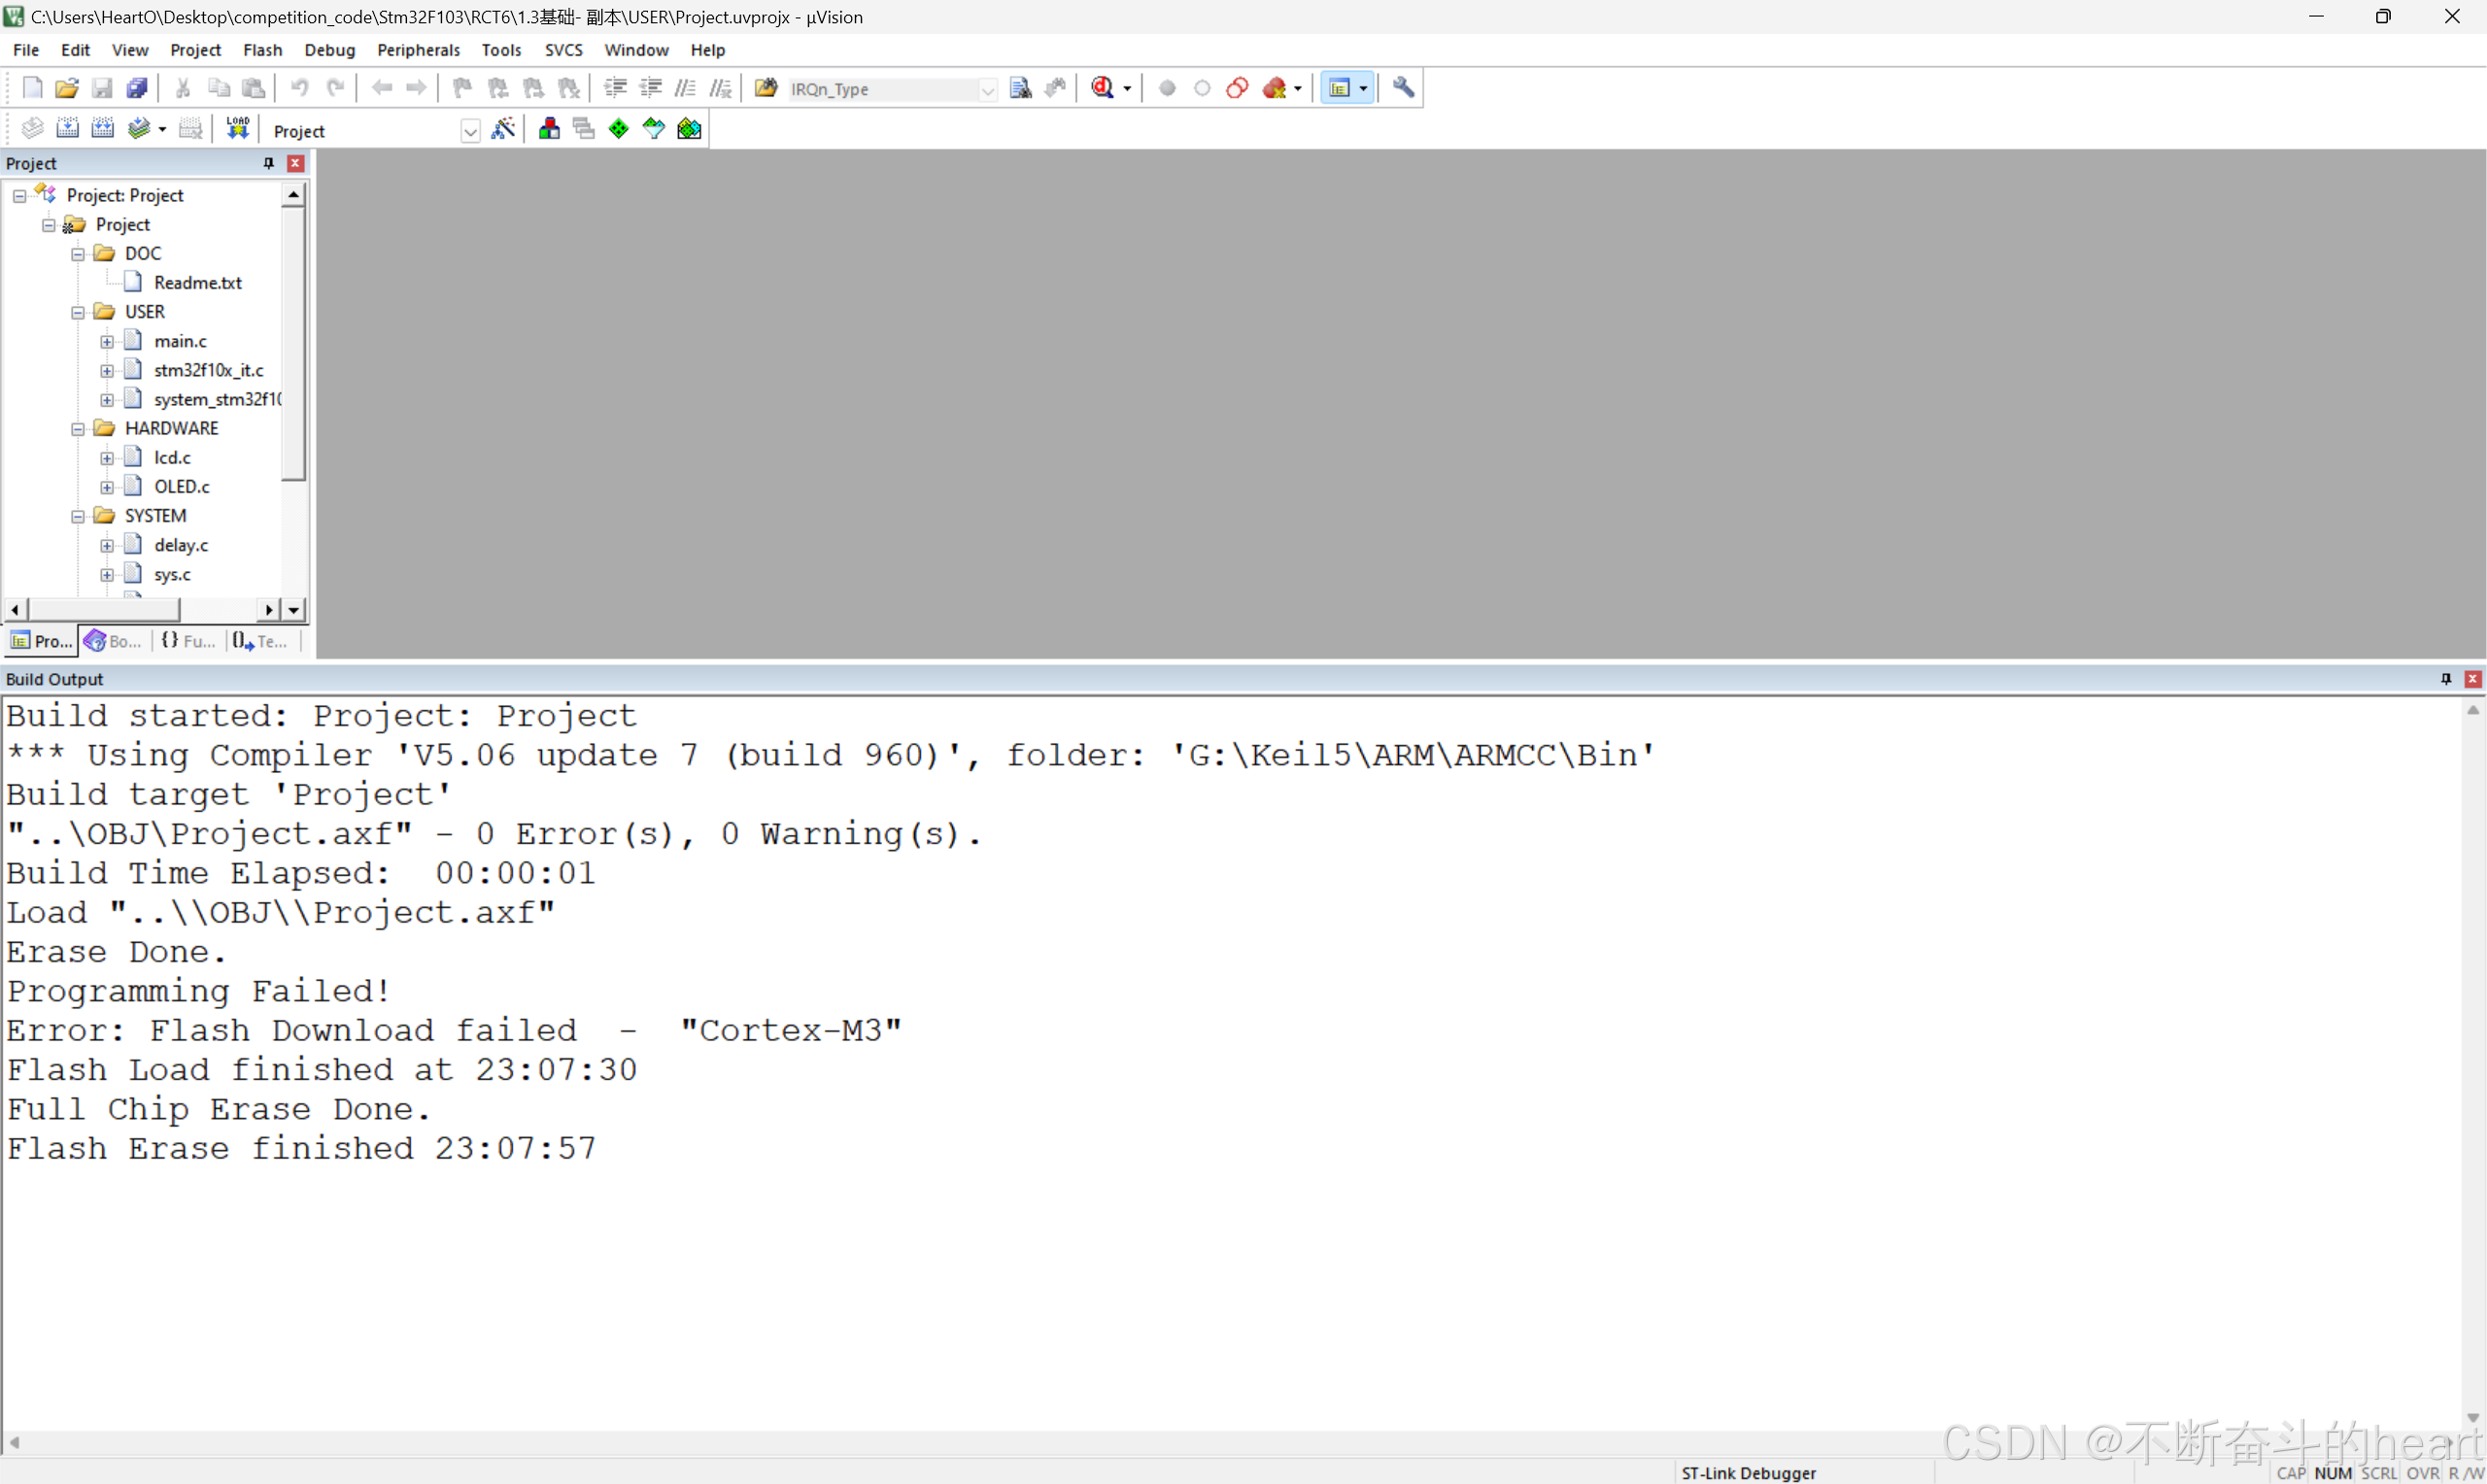Download code to flash memory
This screenshot has height=1484, width=2487.
237,128
